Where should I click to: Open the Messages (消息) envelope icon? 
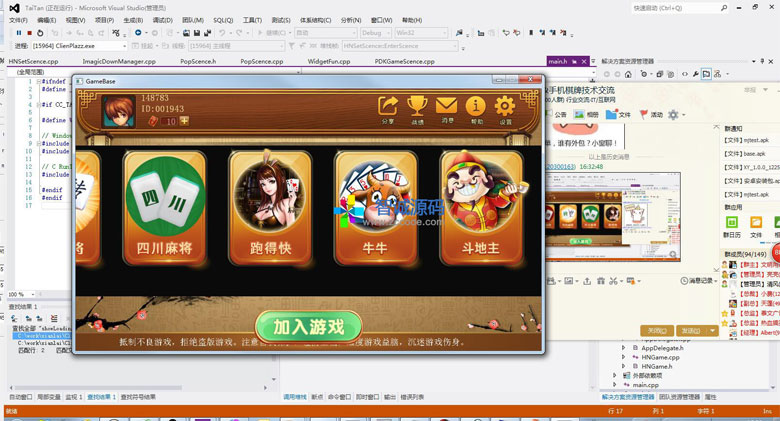pos(446,106)
